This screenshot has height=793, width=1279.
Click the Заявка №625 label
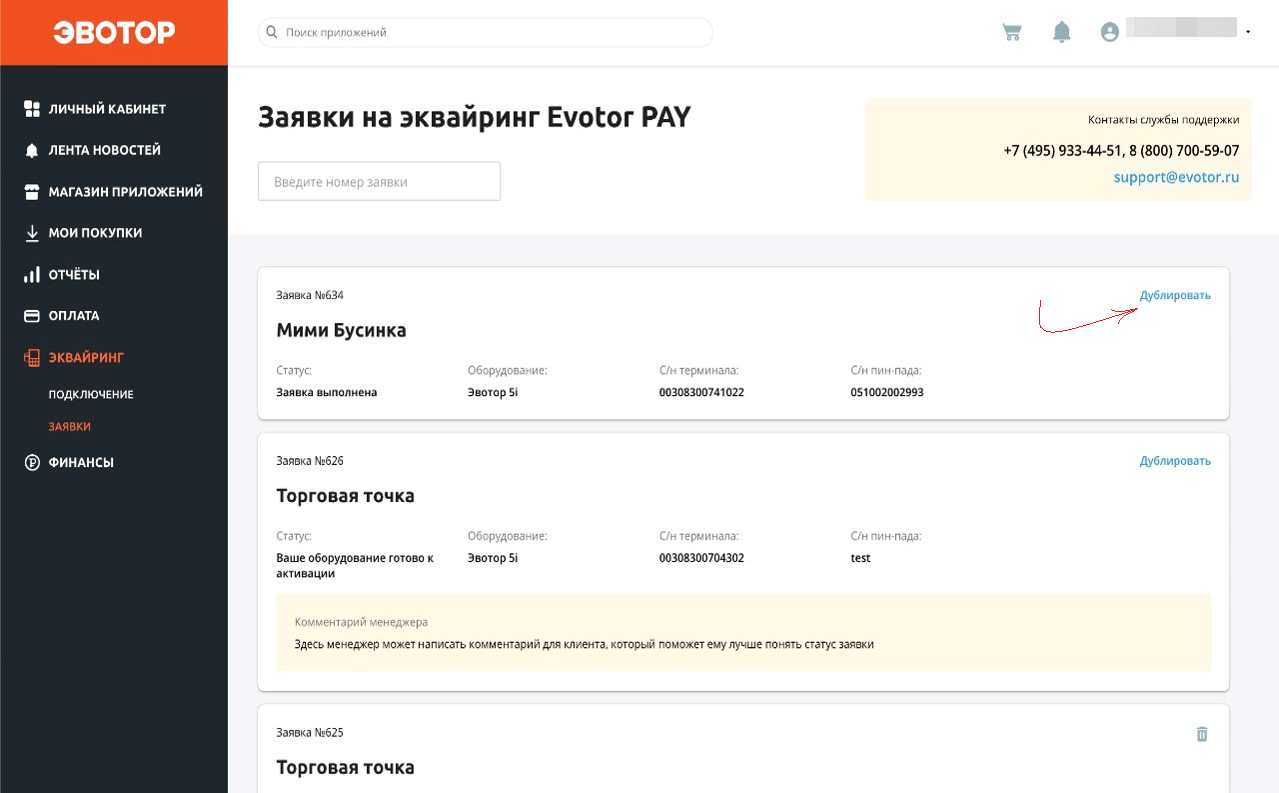click(x=310, y=733)
